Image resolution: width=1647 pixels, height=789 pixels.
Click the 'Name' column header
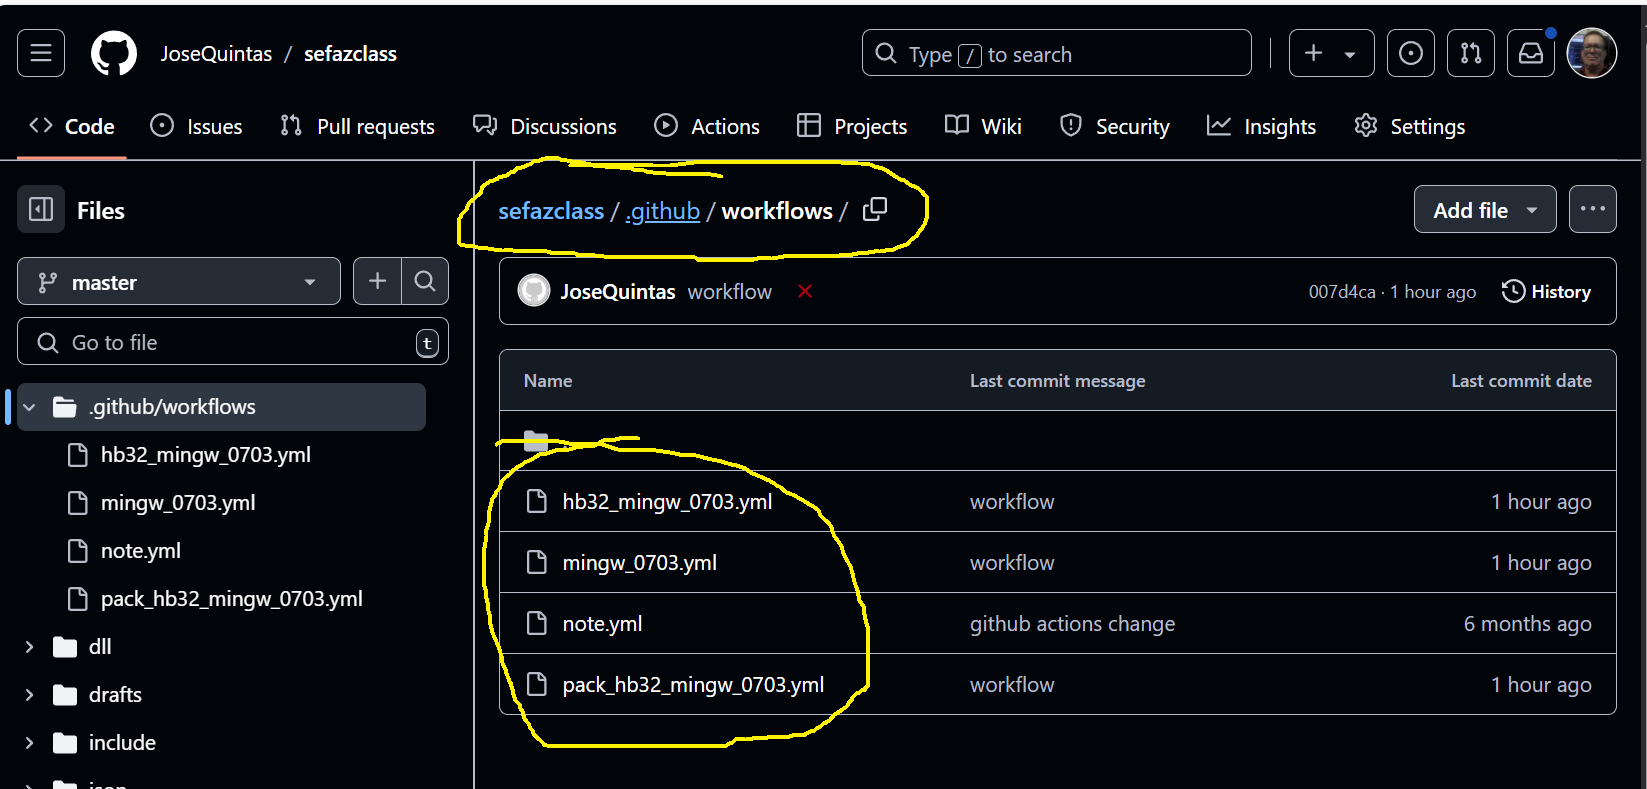[548, 381]
